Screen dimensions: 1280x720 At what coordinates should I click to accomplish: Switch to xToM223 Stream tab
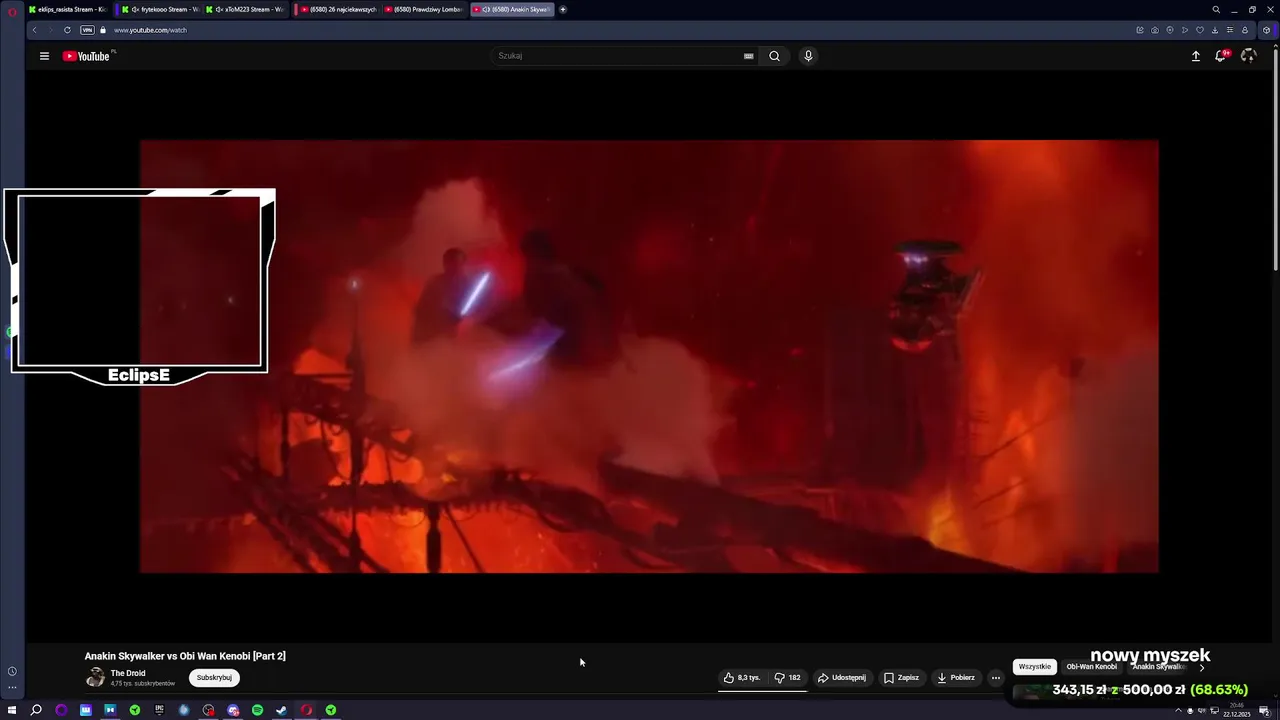pyautogui.click(x=245, y=9)
